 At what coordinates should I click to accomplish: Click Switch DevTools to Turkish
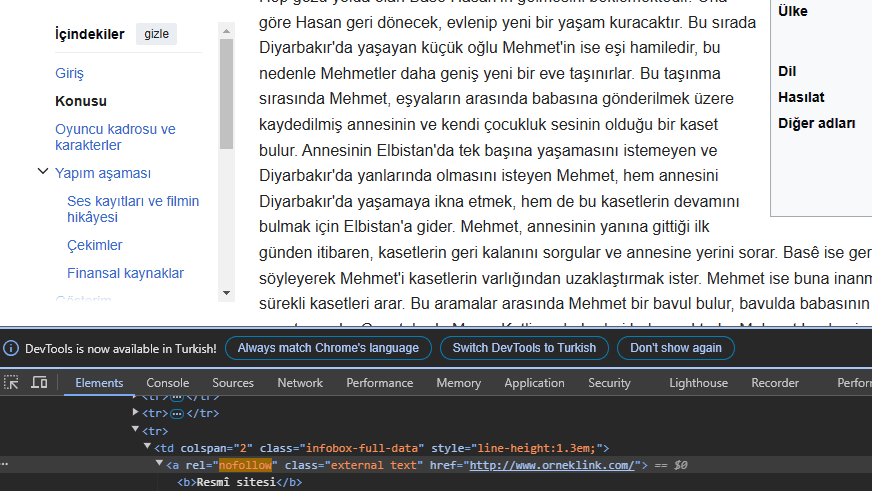coord(524,348)
